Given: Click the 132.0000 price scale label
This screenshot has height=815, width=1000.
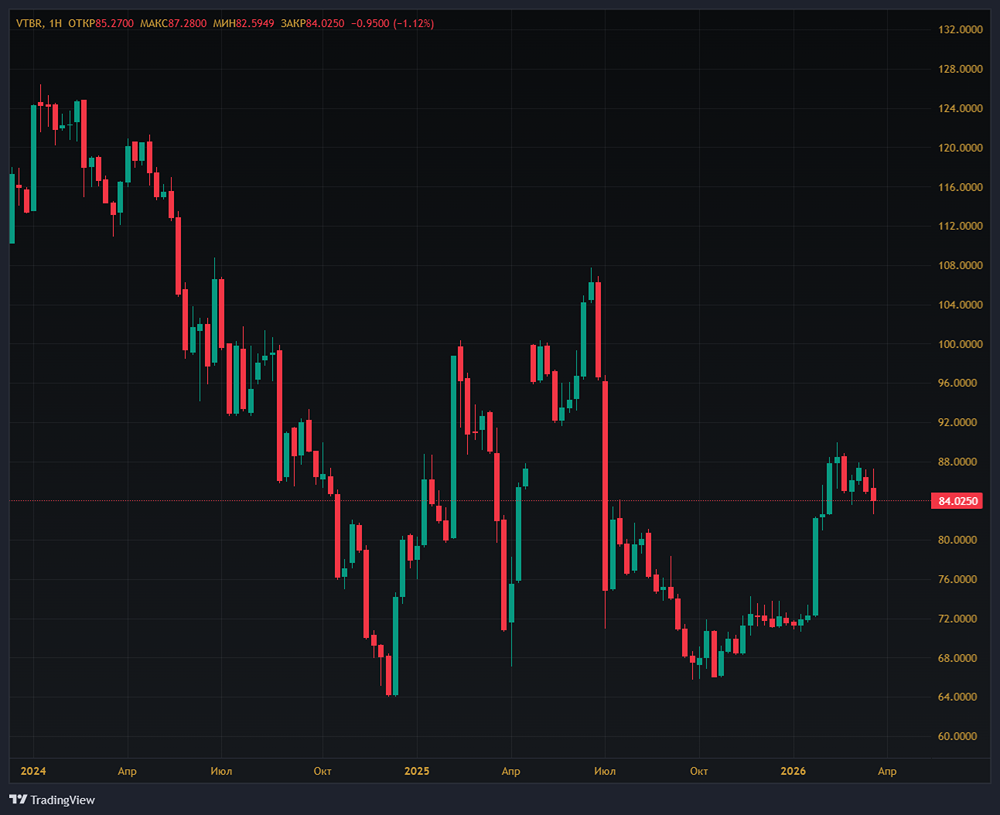Looking at the screenshot, I should [x=955, y=30].
